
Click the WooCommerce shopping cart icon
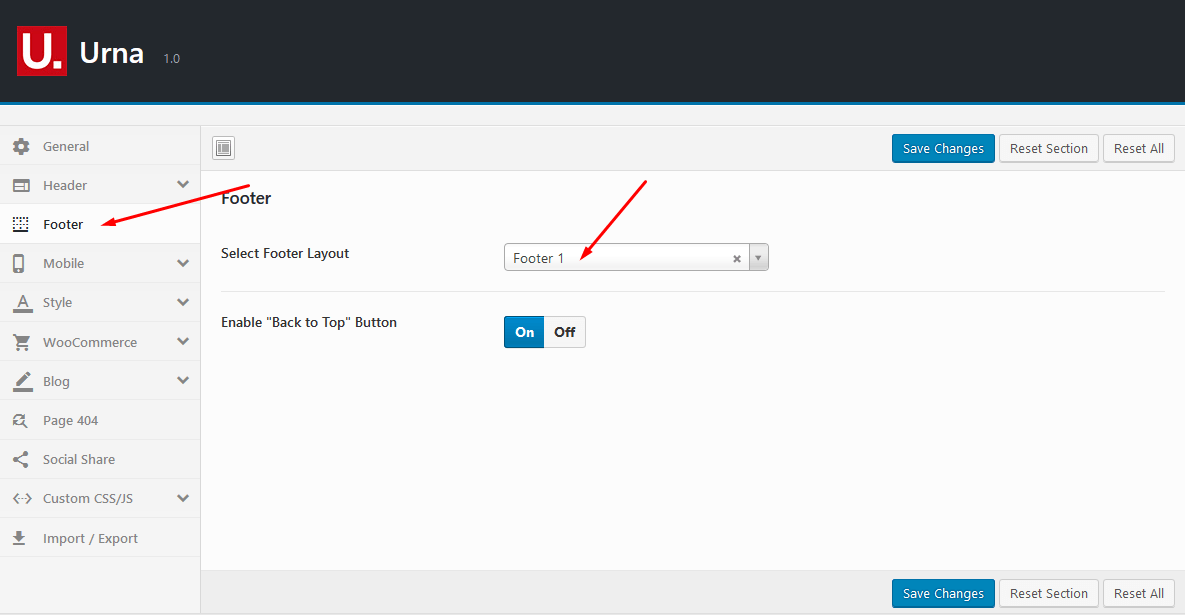coord(22,342)
